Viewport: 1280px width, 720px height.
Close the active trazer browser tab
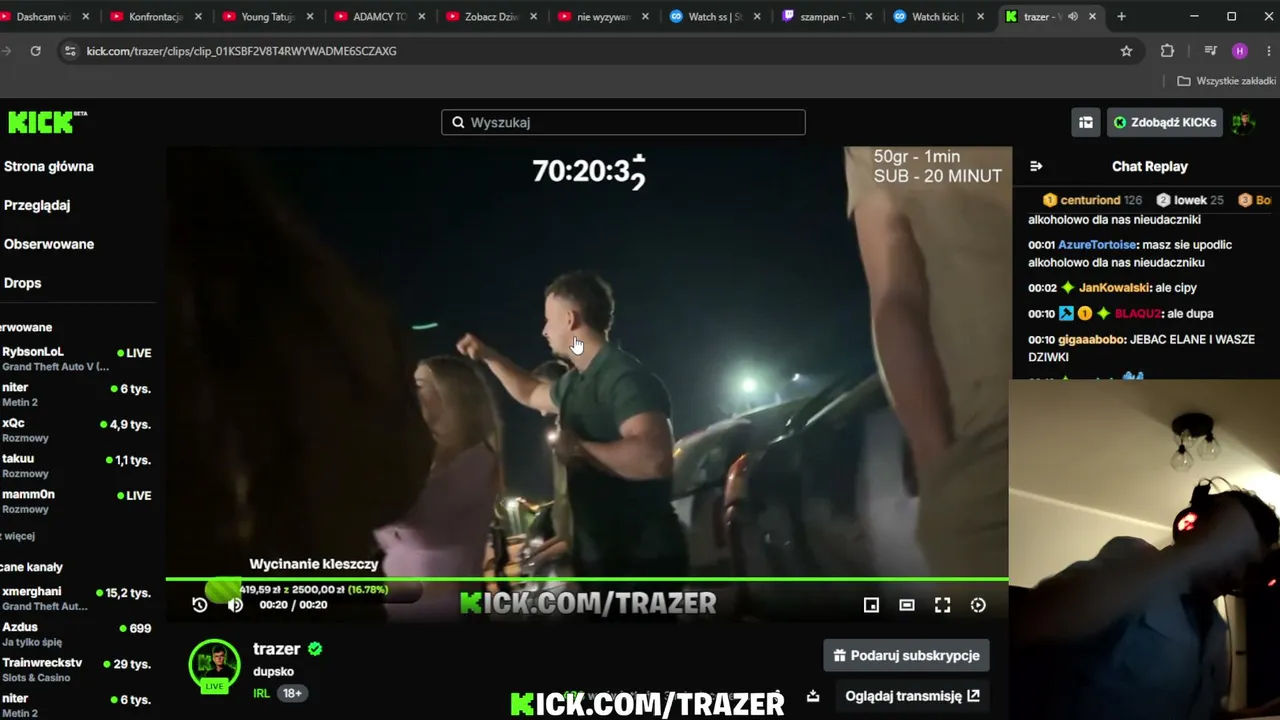(1091, 17)
